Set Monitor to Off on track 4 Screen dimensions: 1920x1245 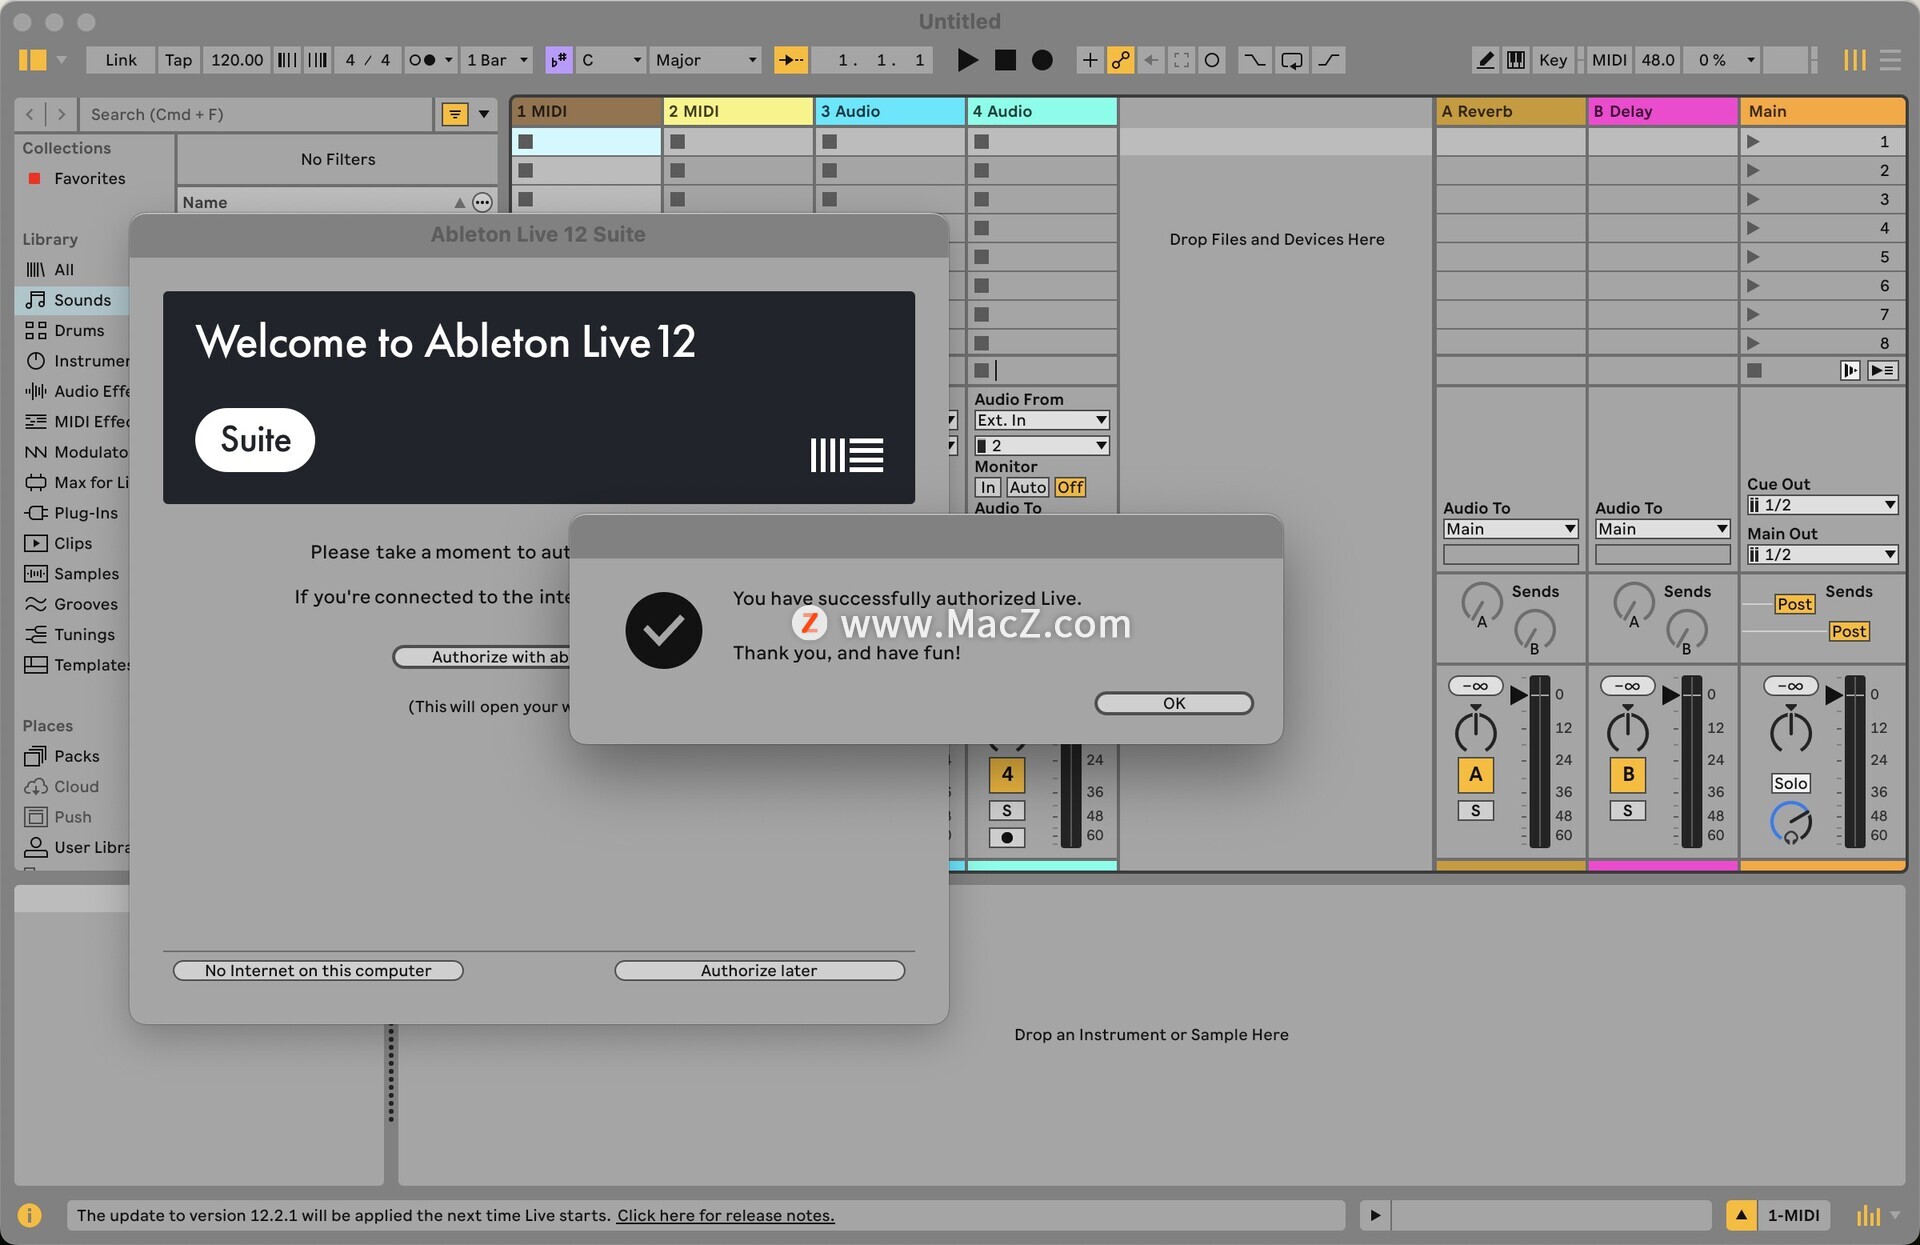point(1070,487)
